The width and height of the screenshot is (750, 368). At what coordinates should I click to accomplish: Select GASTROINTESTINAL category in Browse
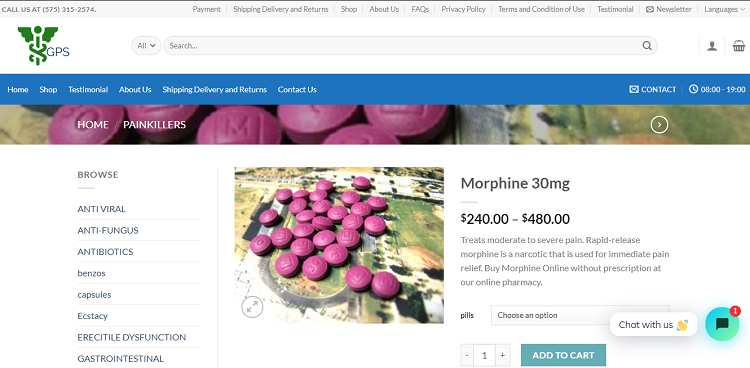coord(121,358)
